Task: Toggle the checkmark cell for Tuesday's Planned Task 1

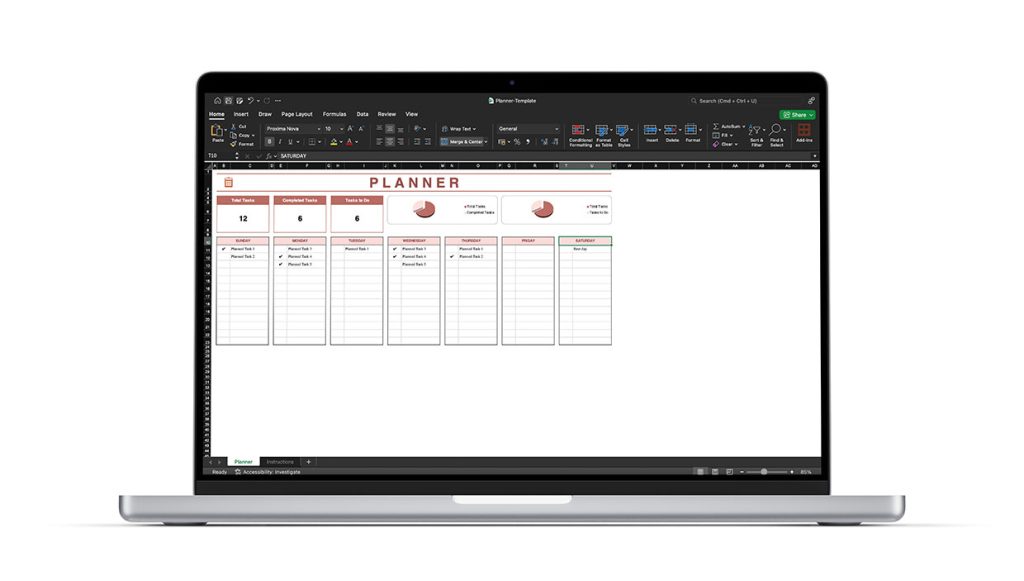Action: coord(337,249)
